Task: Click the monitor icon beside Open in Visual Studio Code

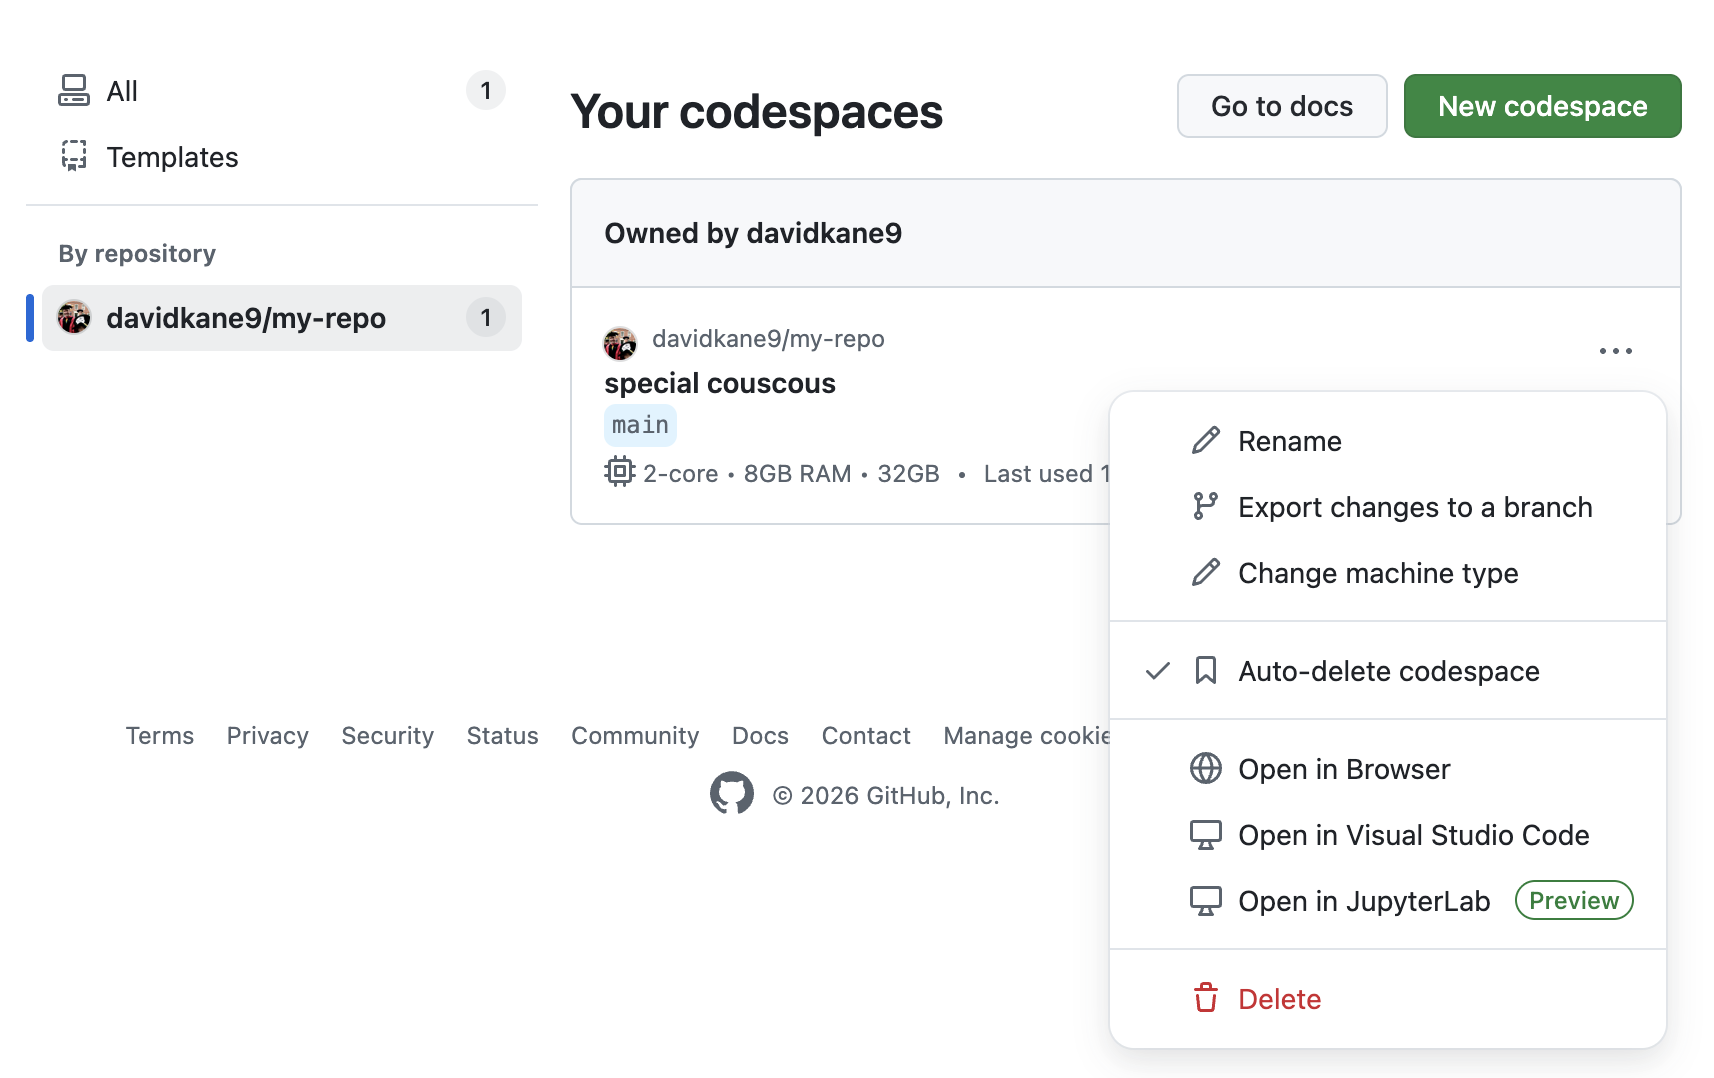Action: click(1205, 835)
